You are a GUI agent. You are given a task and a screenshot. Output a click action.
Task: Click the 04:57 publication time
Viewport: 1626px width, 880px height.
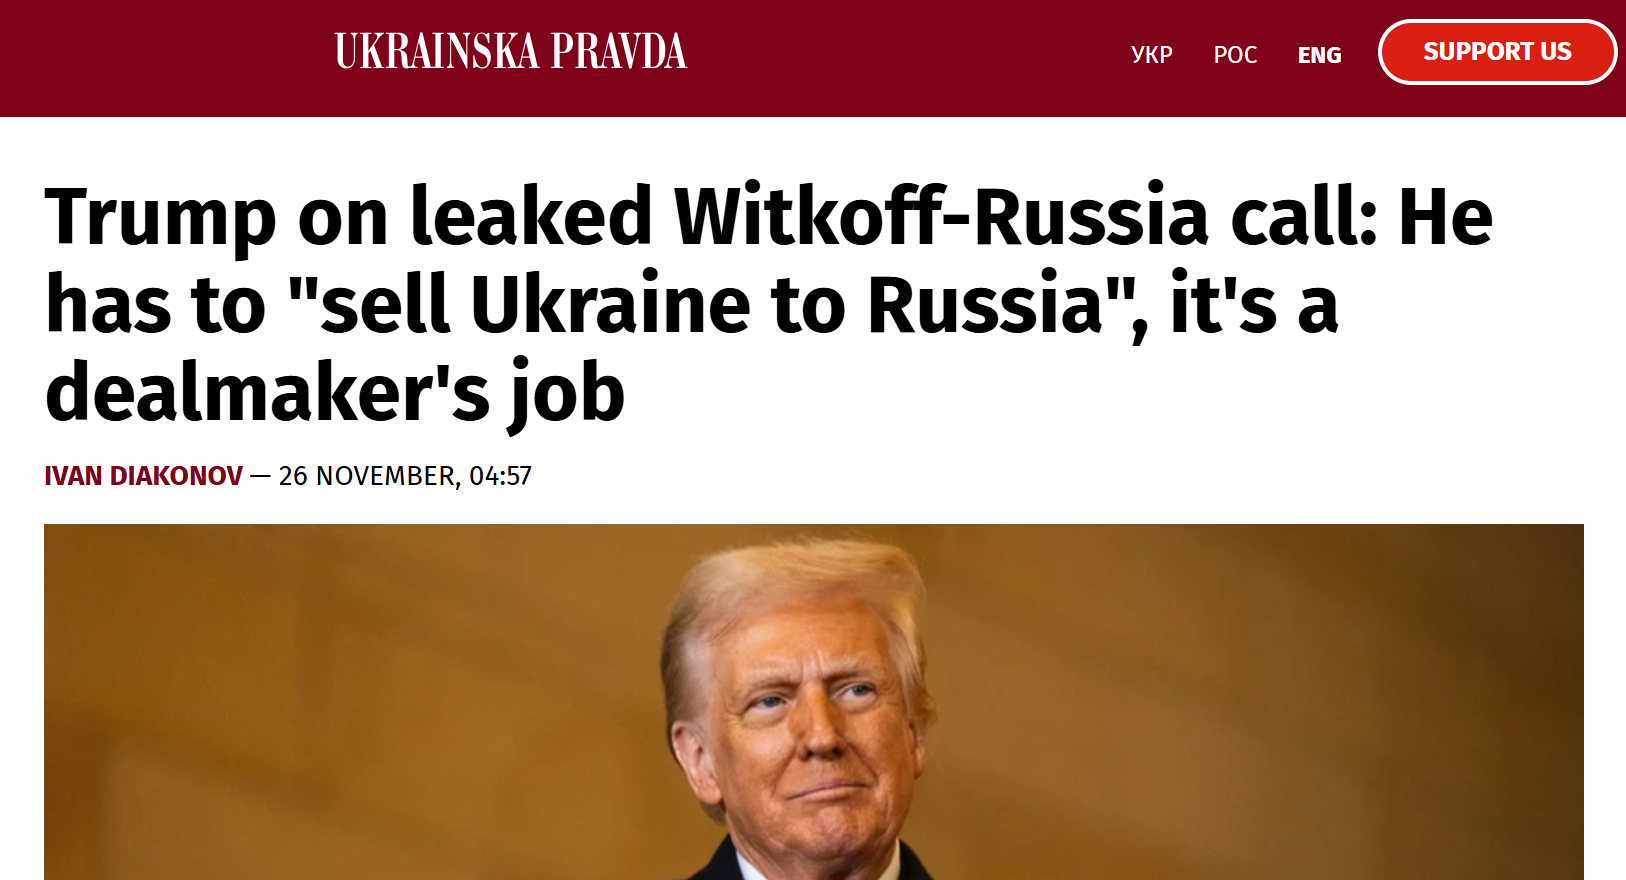point(500,476)
